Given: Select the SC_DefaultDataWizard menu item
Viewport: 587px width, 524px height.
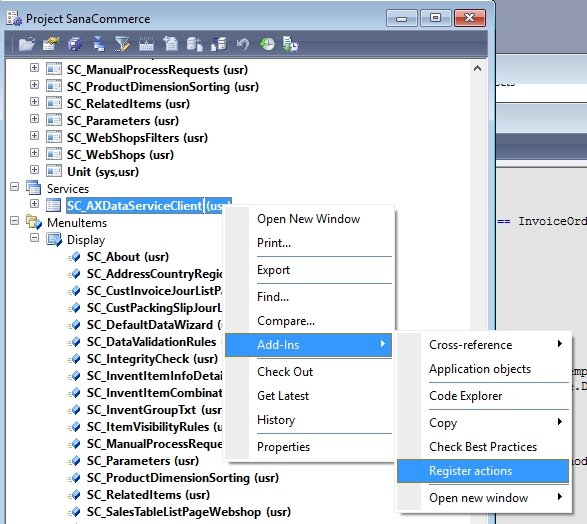Looking at the screenshot, I should click(x=154, y=325).
